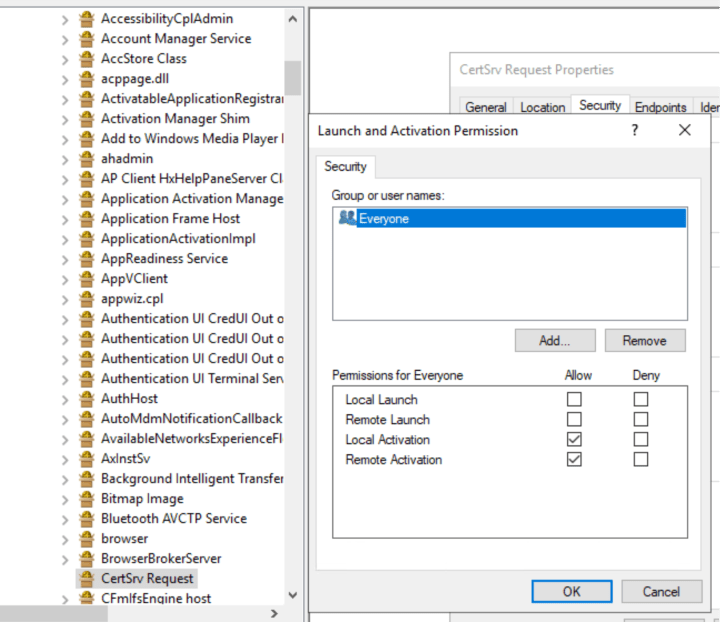This screenshot has width=720, height=622.
Task: Select the BrowserBrokerServer tree item
Action: pos(161,558)
